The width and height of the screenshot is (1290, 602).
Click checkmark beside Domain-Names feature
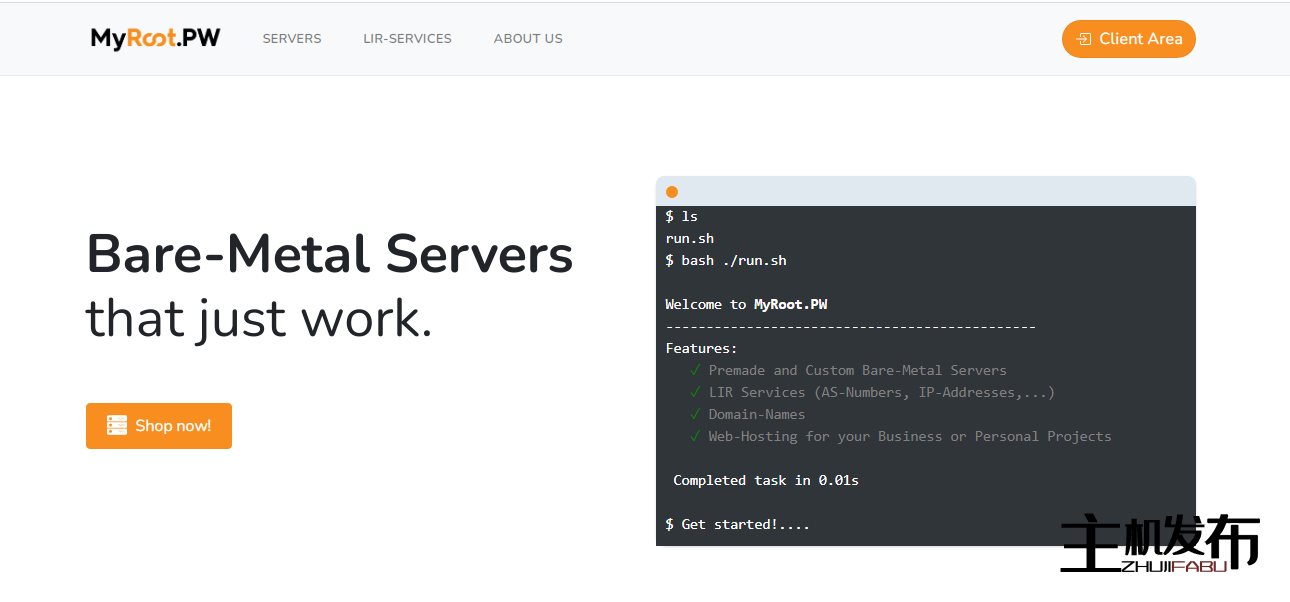(x=695, y=414)
